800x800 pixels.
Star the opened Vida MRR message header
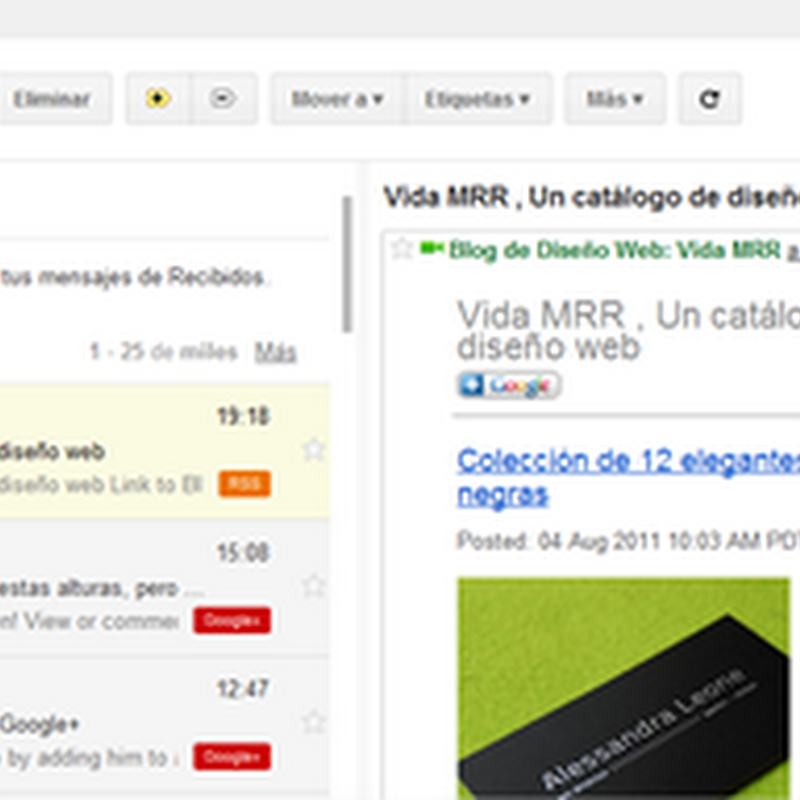coord(402,250)
